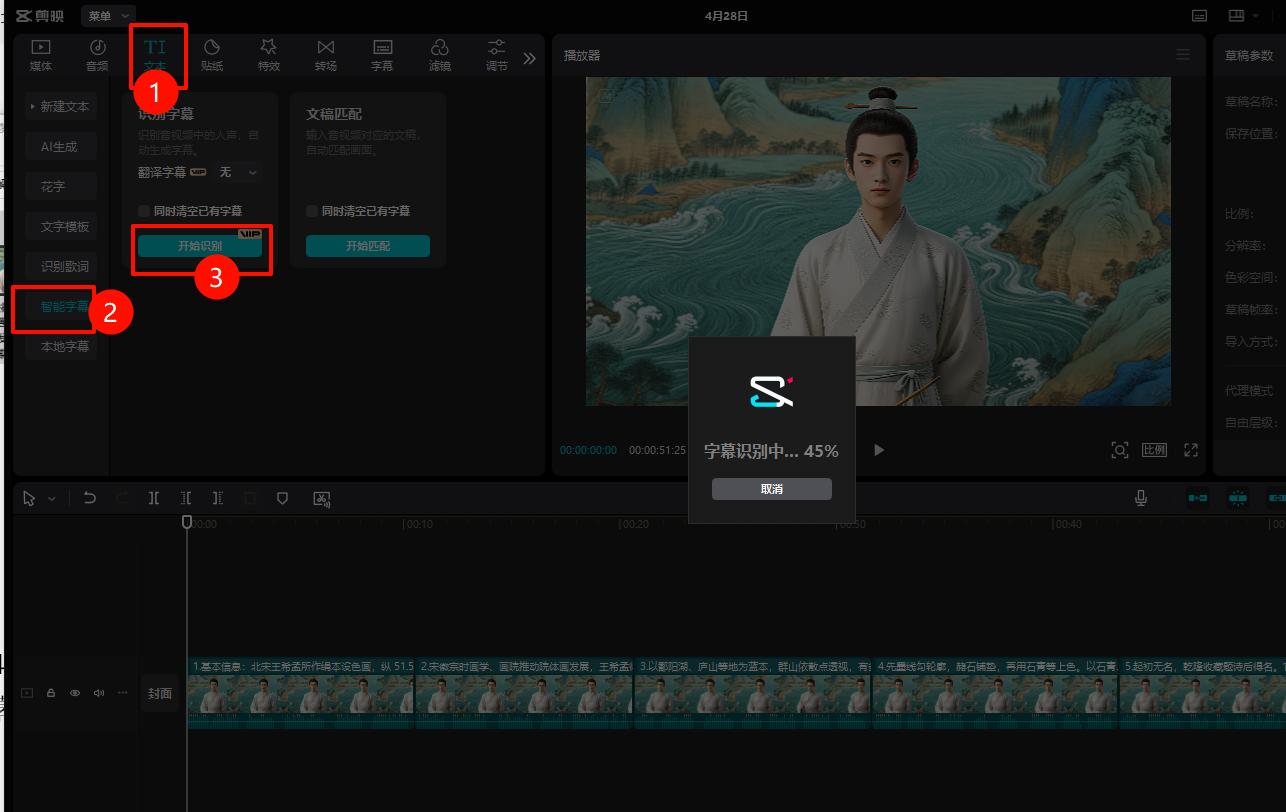Expand more tabs with double chevron

coord(530,58)
